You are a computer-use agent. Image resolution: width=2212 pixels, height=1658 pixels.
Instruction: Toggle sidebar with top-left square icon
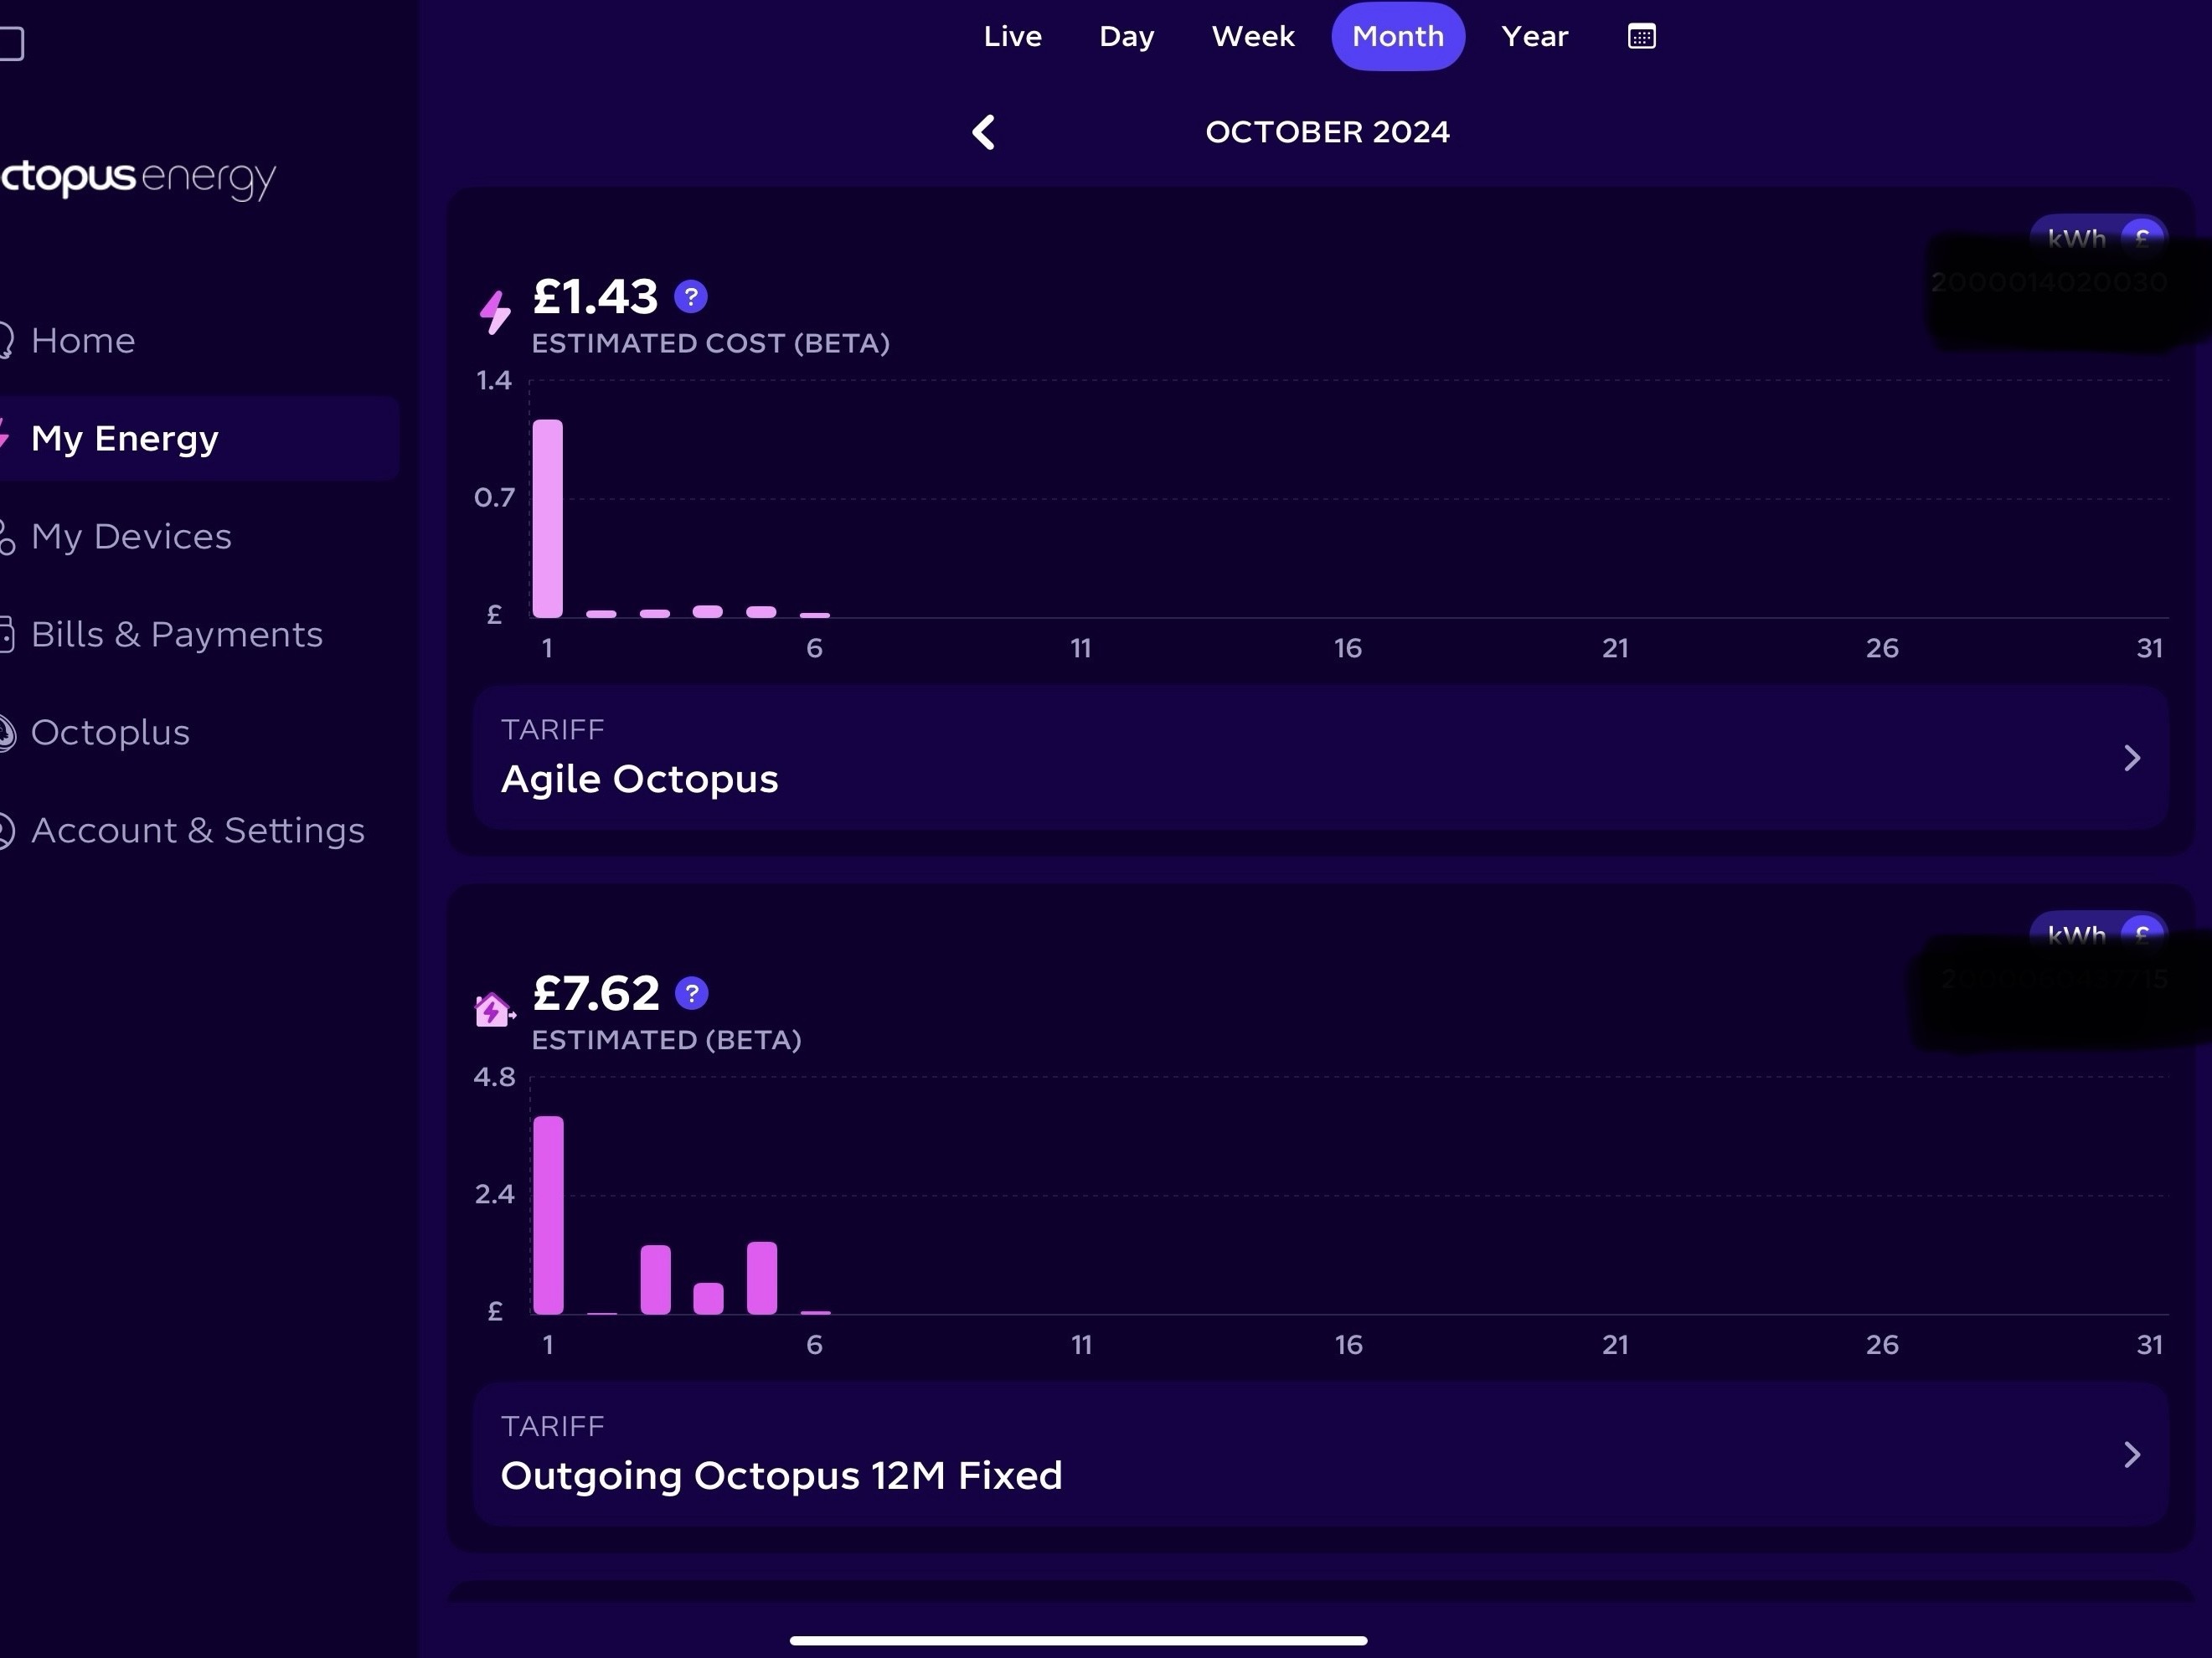11,44
